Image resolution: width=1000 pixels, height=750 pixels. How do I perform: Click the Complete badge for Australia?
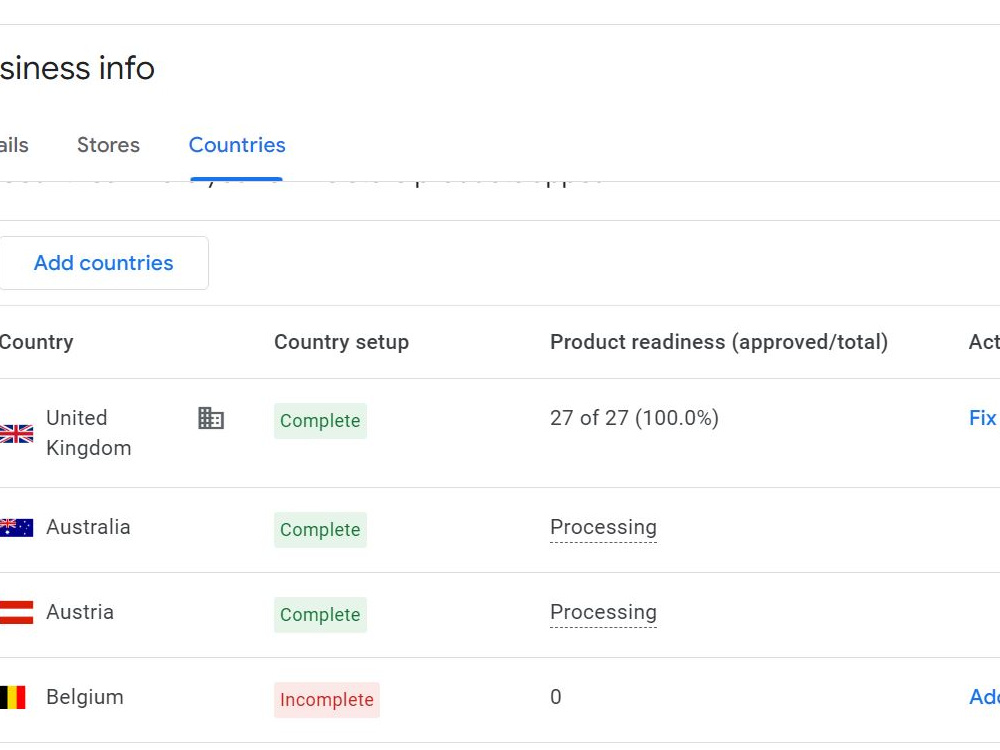[x=320, y=530]
